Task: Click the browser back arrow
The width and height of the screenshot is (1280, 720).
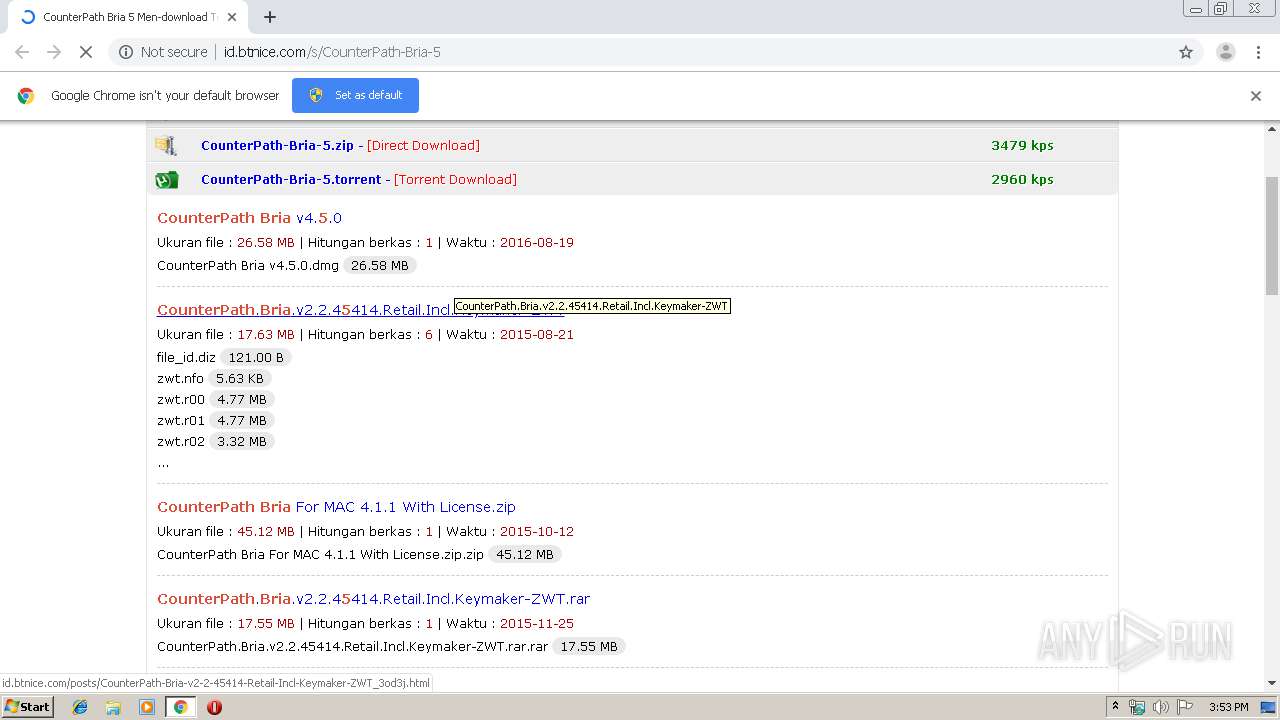Action: pyautogui.click(x=22, y=52)
